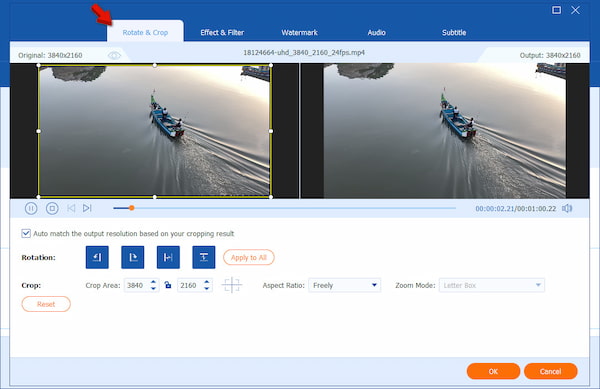600x389 pixels.
Task: Confirm changes with OK
Action: click(x=493, y=371)
